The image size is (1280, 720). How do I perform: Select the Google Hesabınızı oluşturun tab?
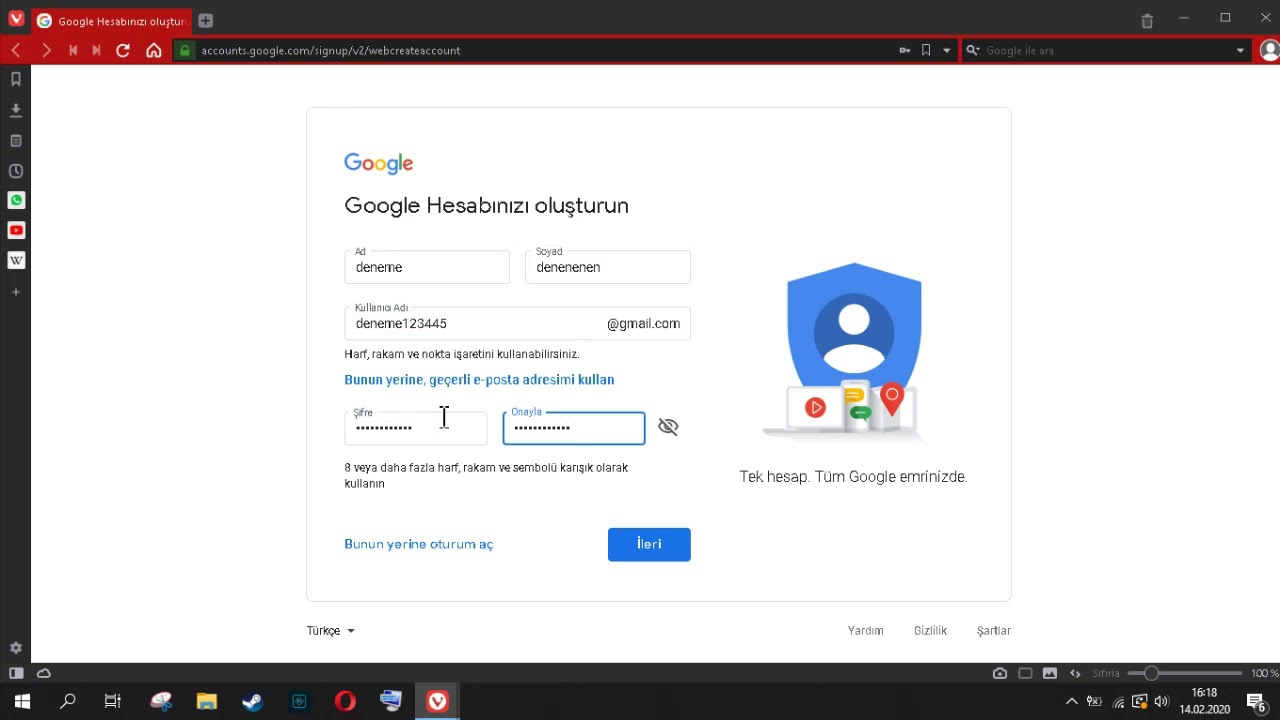111,21
